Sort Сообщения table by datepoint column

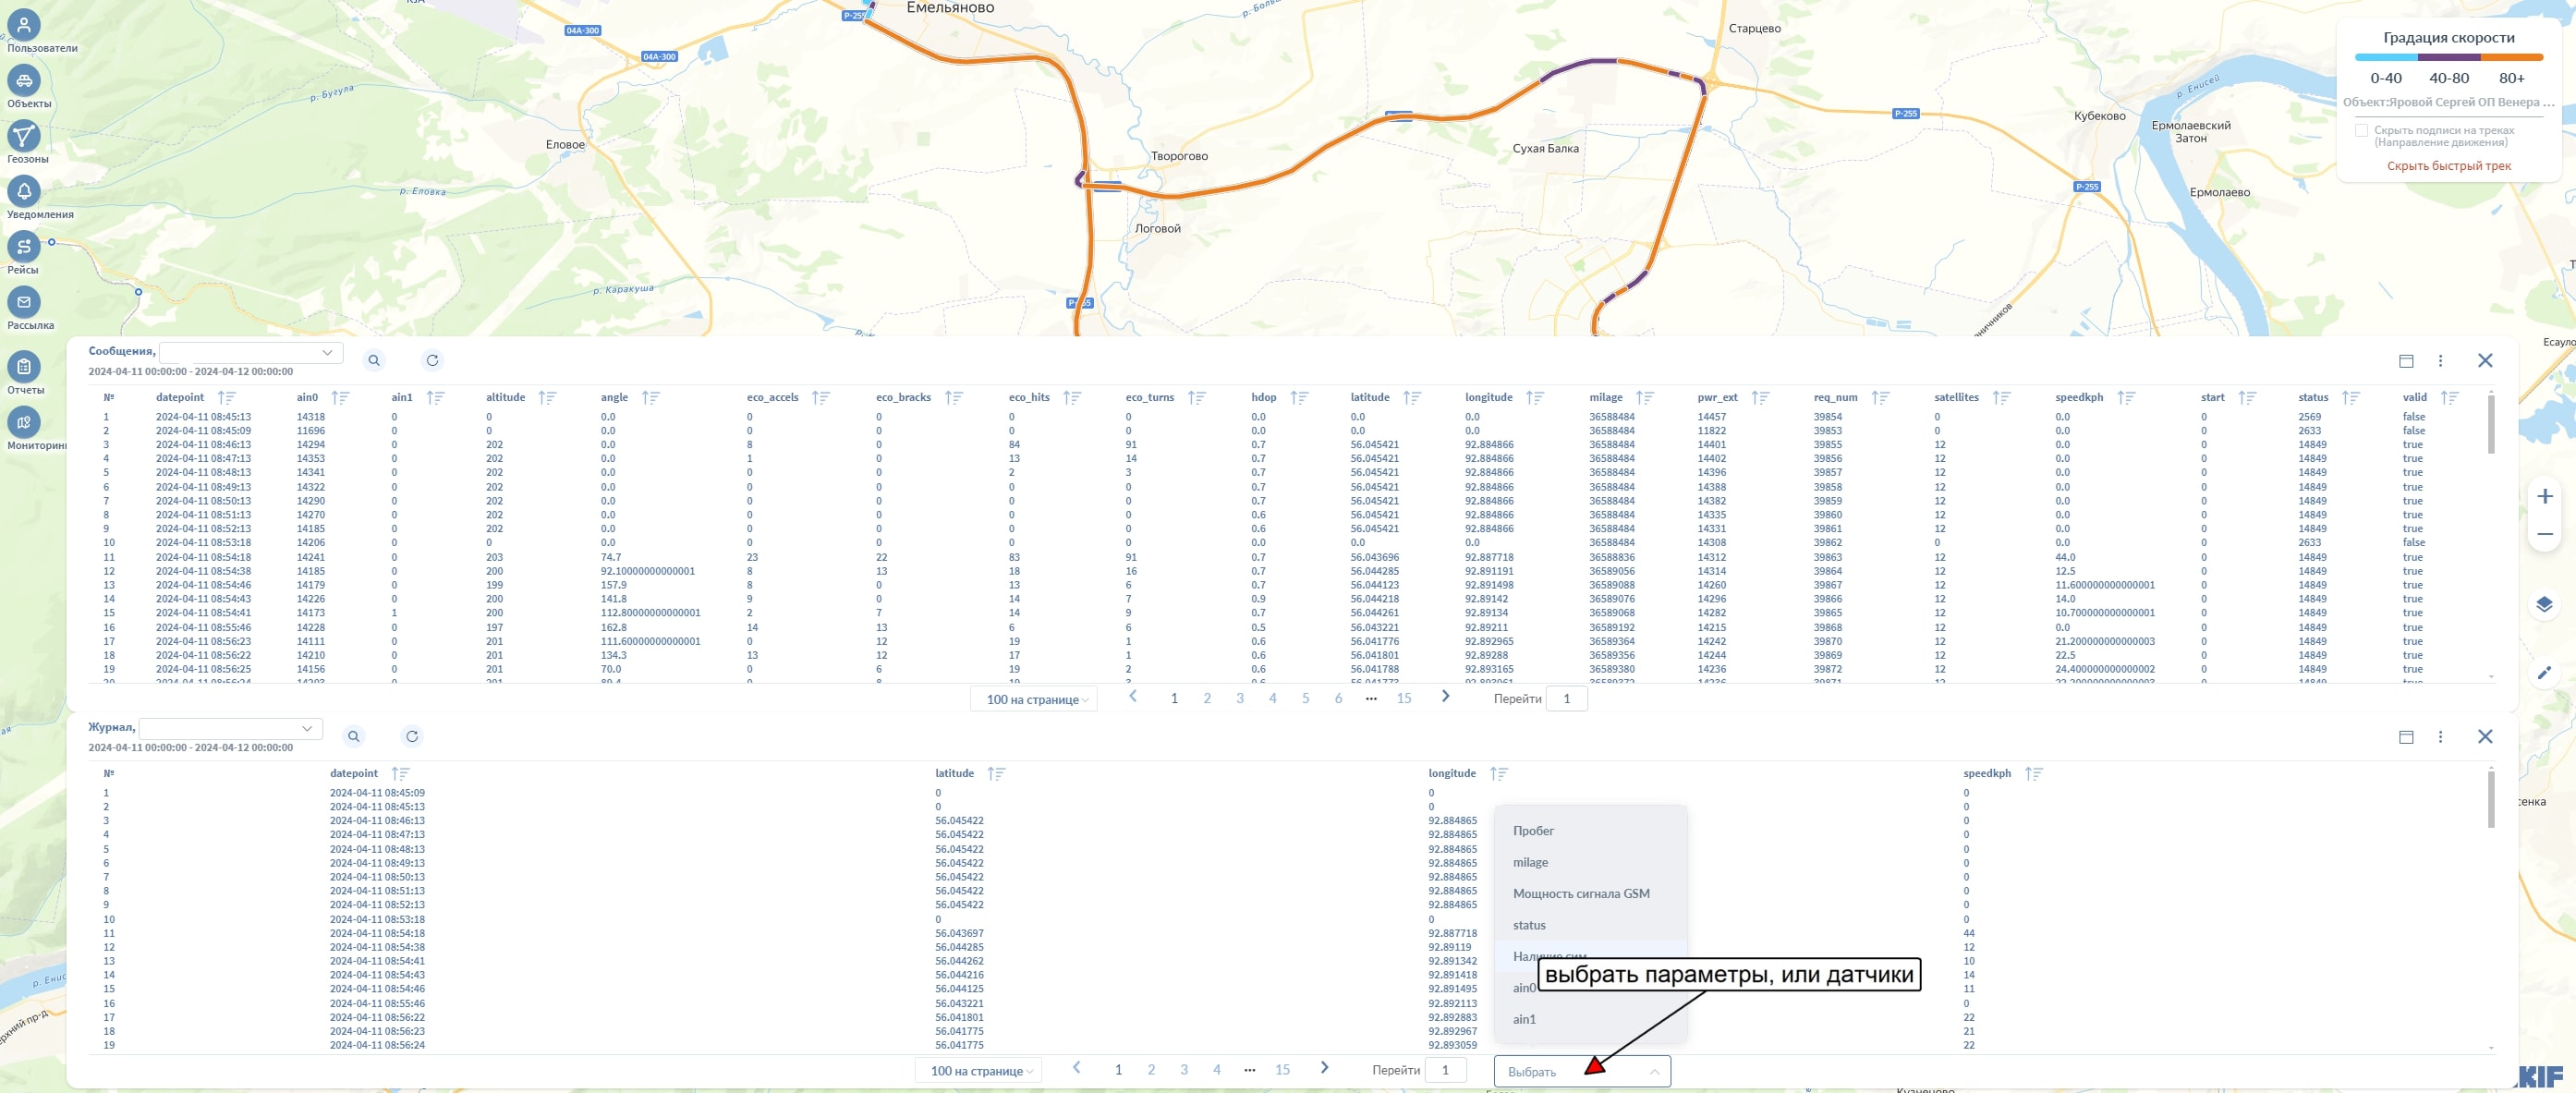tap(227, 397)
